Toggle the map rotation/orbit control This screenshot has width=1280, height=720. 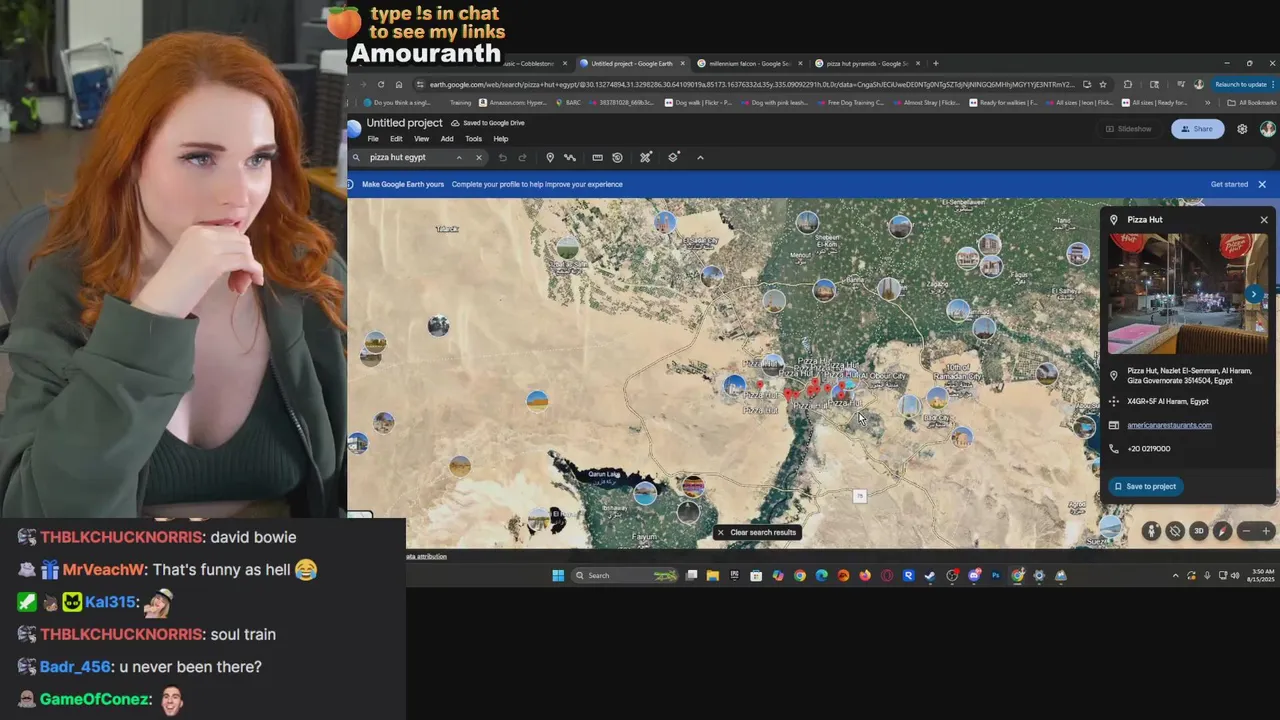tap(1175, 531)
